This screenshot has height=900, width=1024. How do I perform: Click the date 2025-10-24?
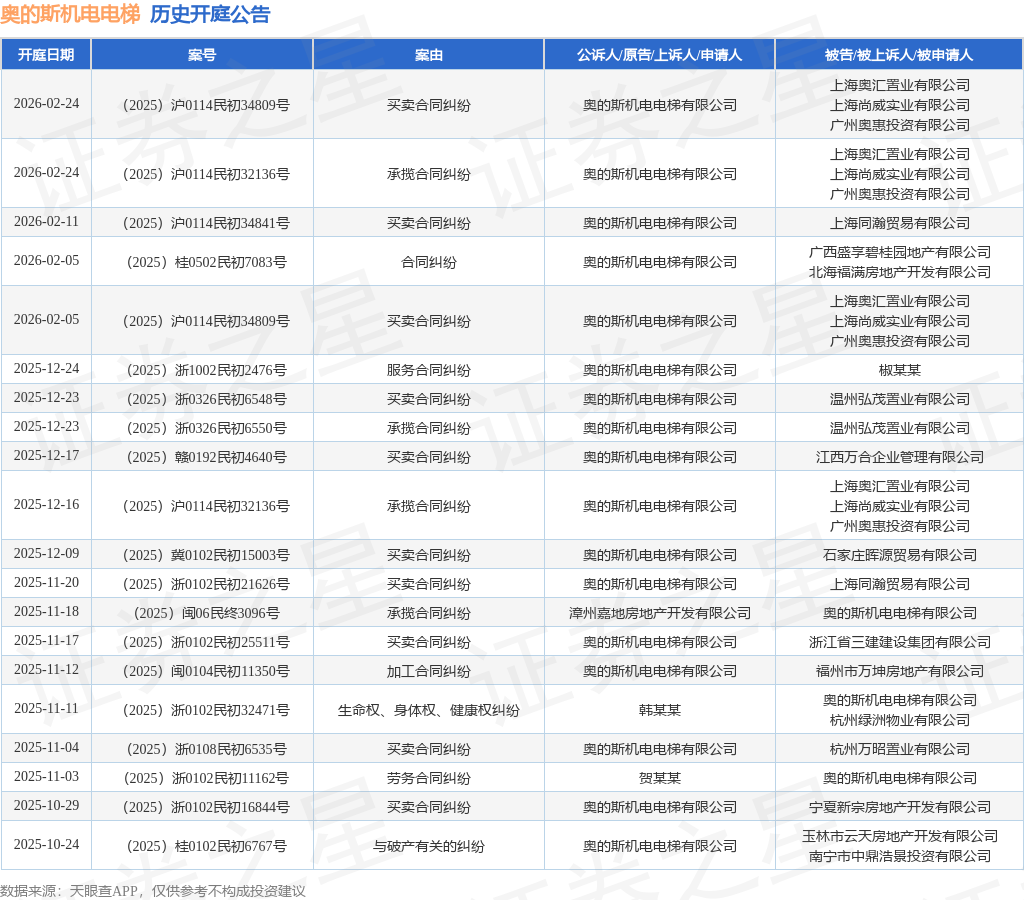(46, 844)
